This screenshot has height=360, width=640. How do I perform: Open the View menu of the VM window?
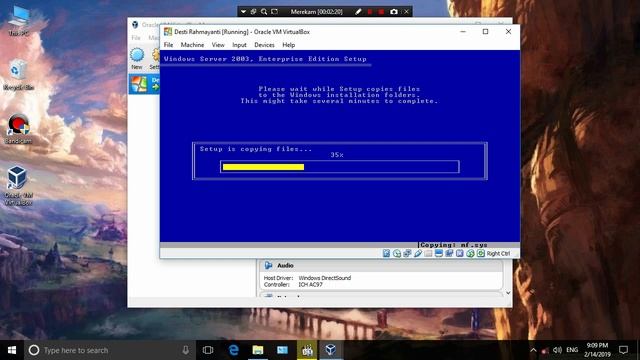(x=218, y=45)
